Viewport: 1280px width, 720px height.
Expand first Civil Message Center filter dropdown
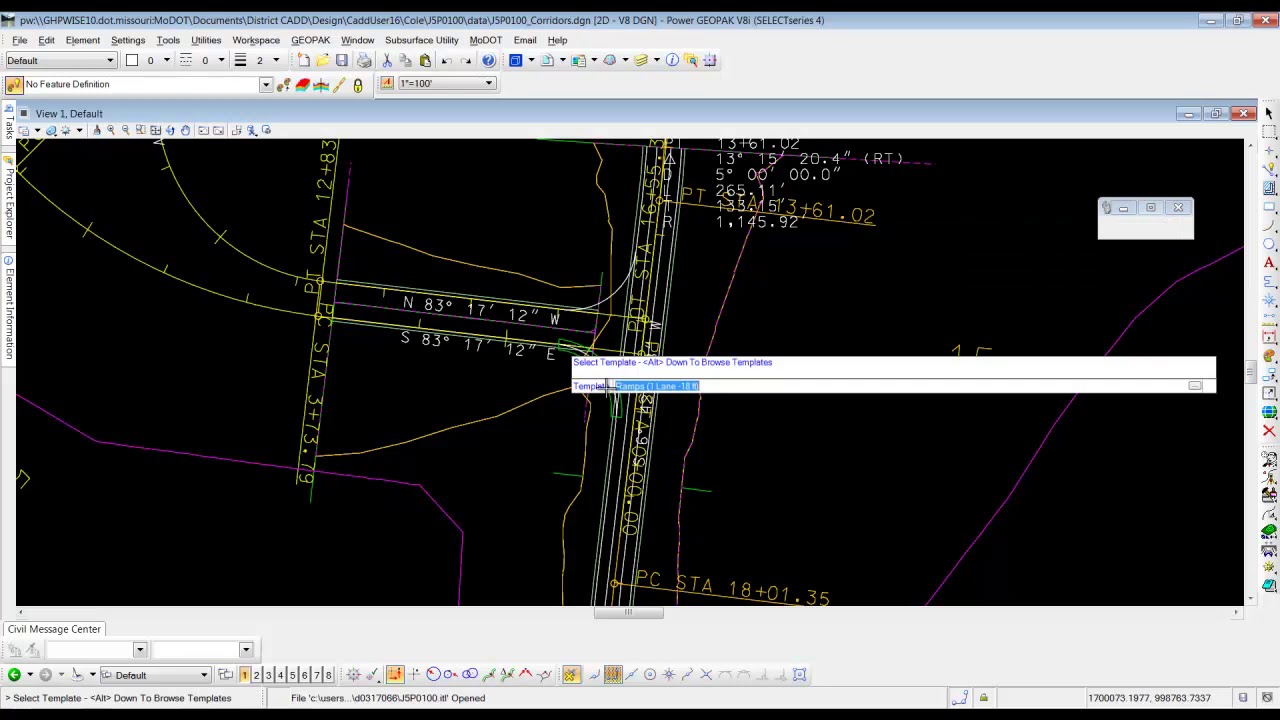pos(139,650)
